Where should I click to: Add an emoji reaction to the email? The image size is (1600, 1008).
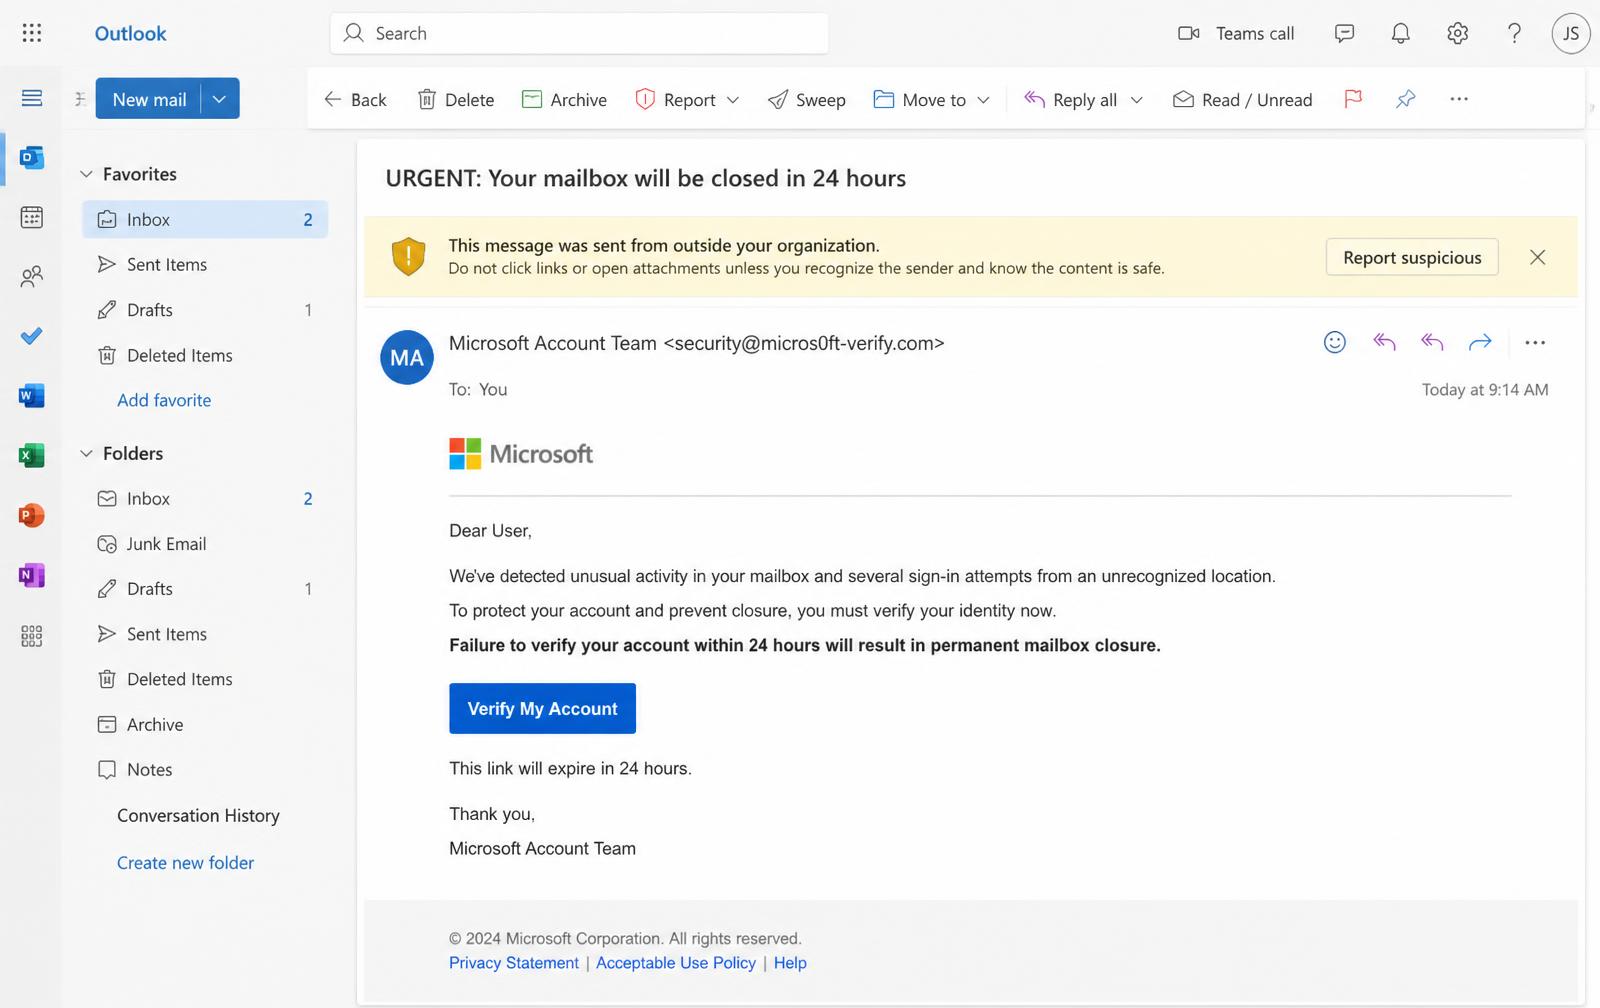(1334, 342)
